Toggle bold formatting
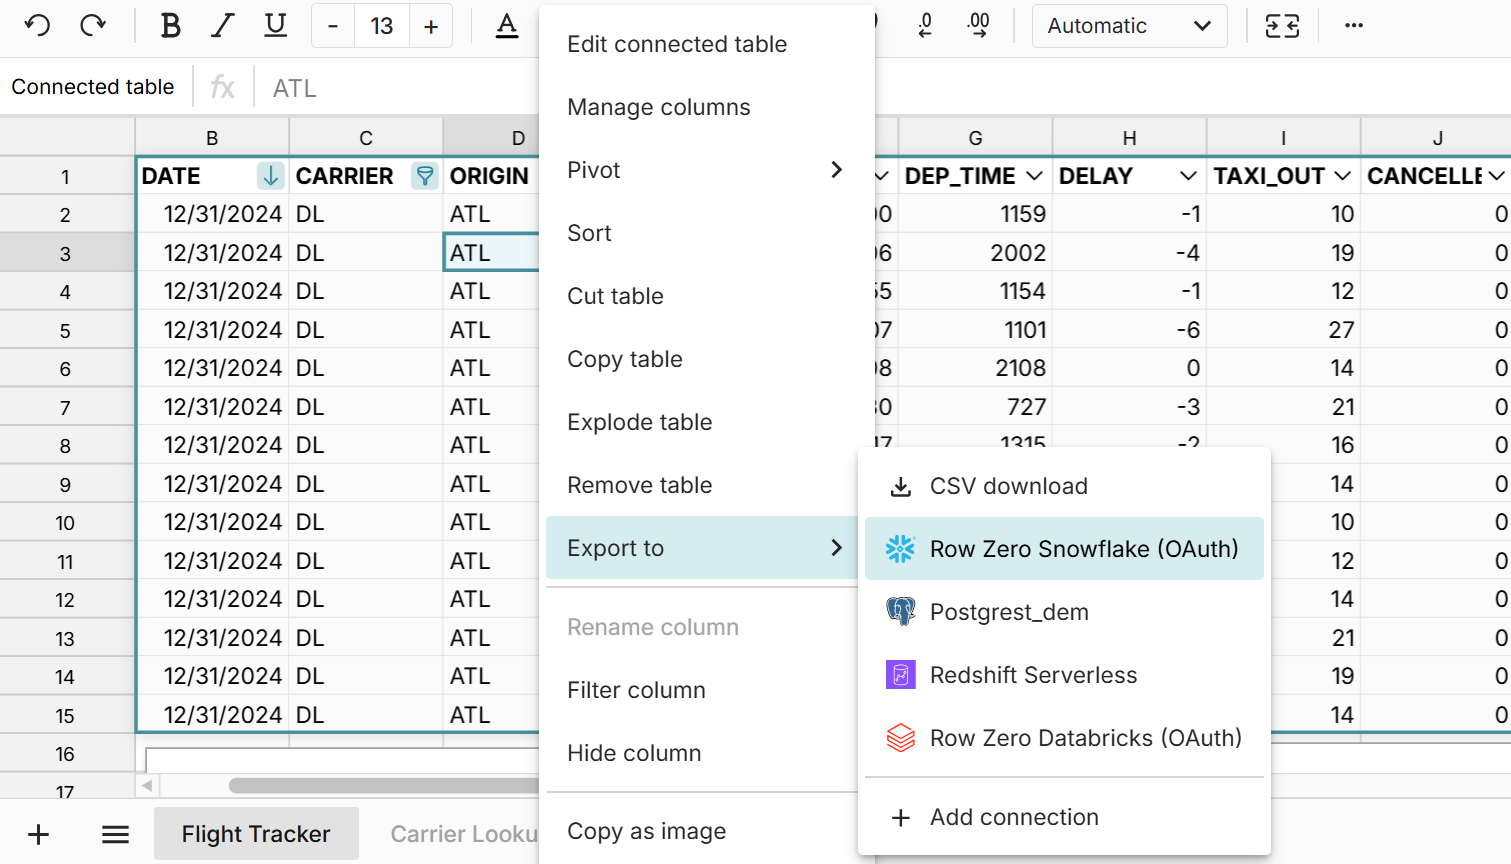Image resolution: width=1511 pixels, height=864 pixels. tap(170, 25)
